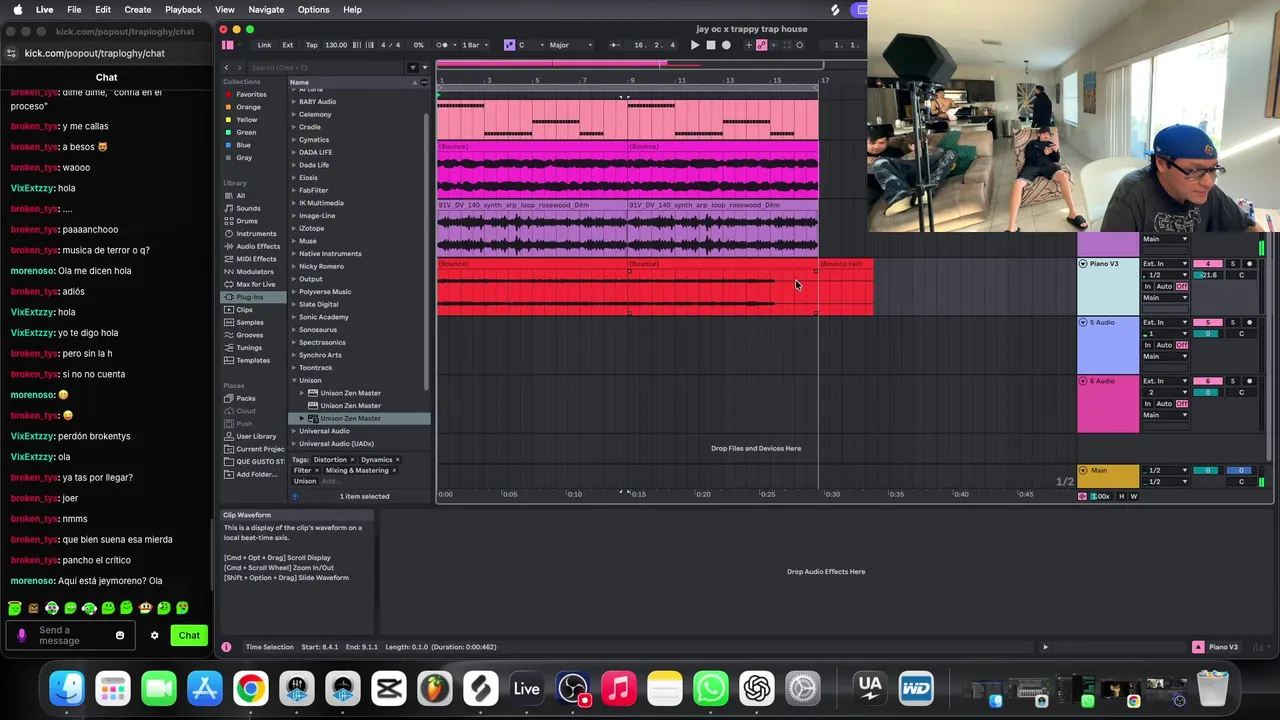
Task: Solo the 6 Audio track
Action: pyautogui.click(x=1233, y=381)
